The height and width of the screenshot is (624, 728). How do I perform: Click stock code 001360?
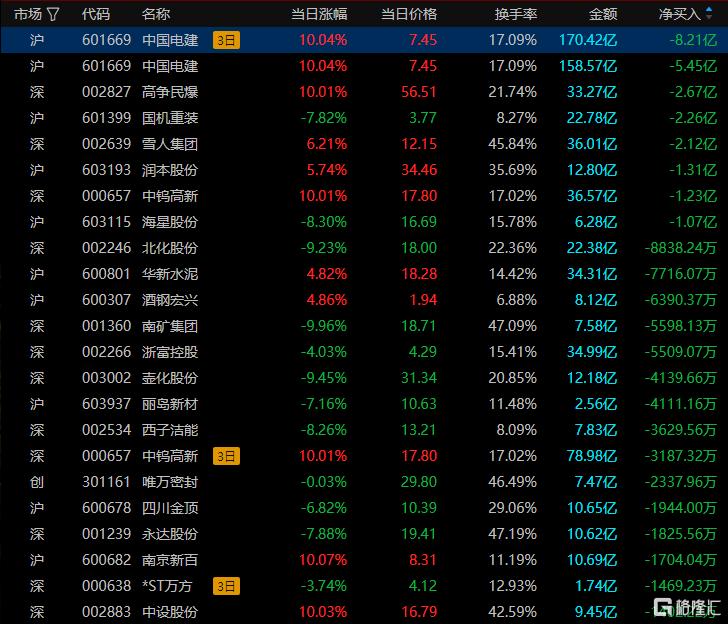(106, 326)
